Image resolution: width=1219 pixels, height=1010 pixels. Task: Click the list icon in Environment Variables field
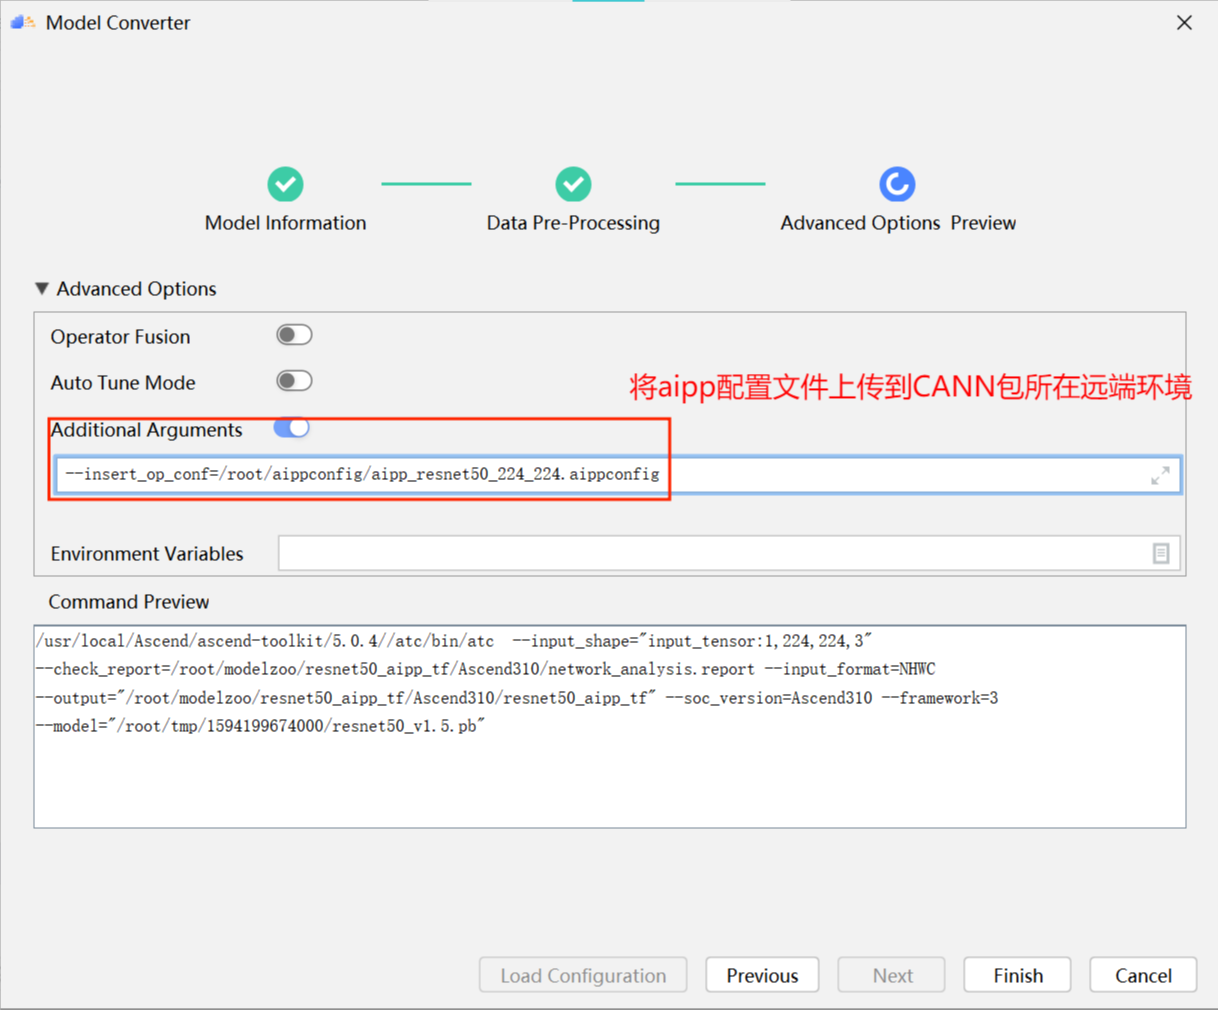pos(1160,553)
